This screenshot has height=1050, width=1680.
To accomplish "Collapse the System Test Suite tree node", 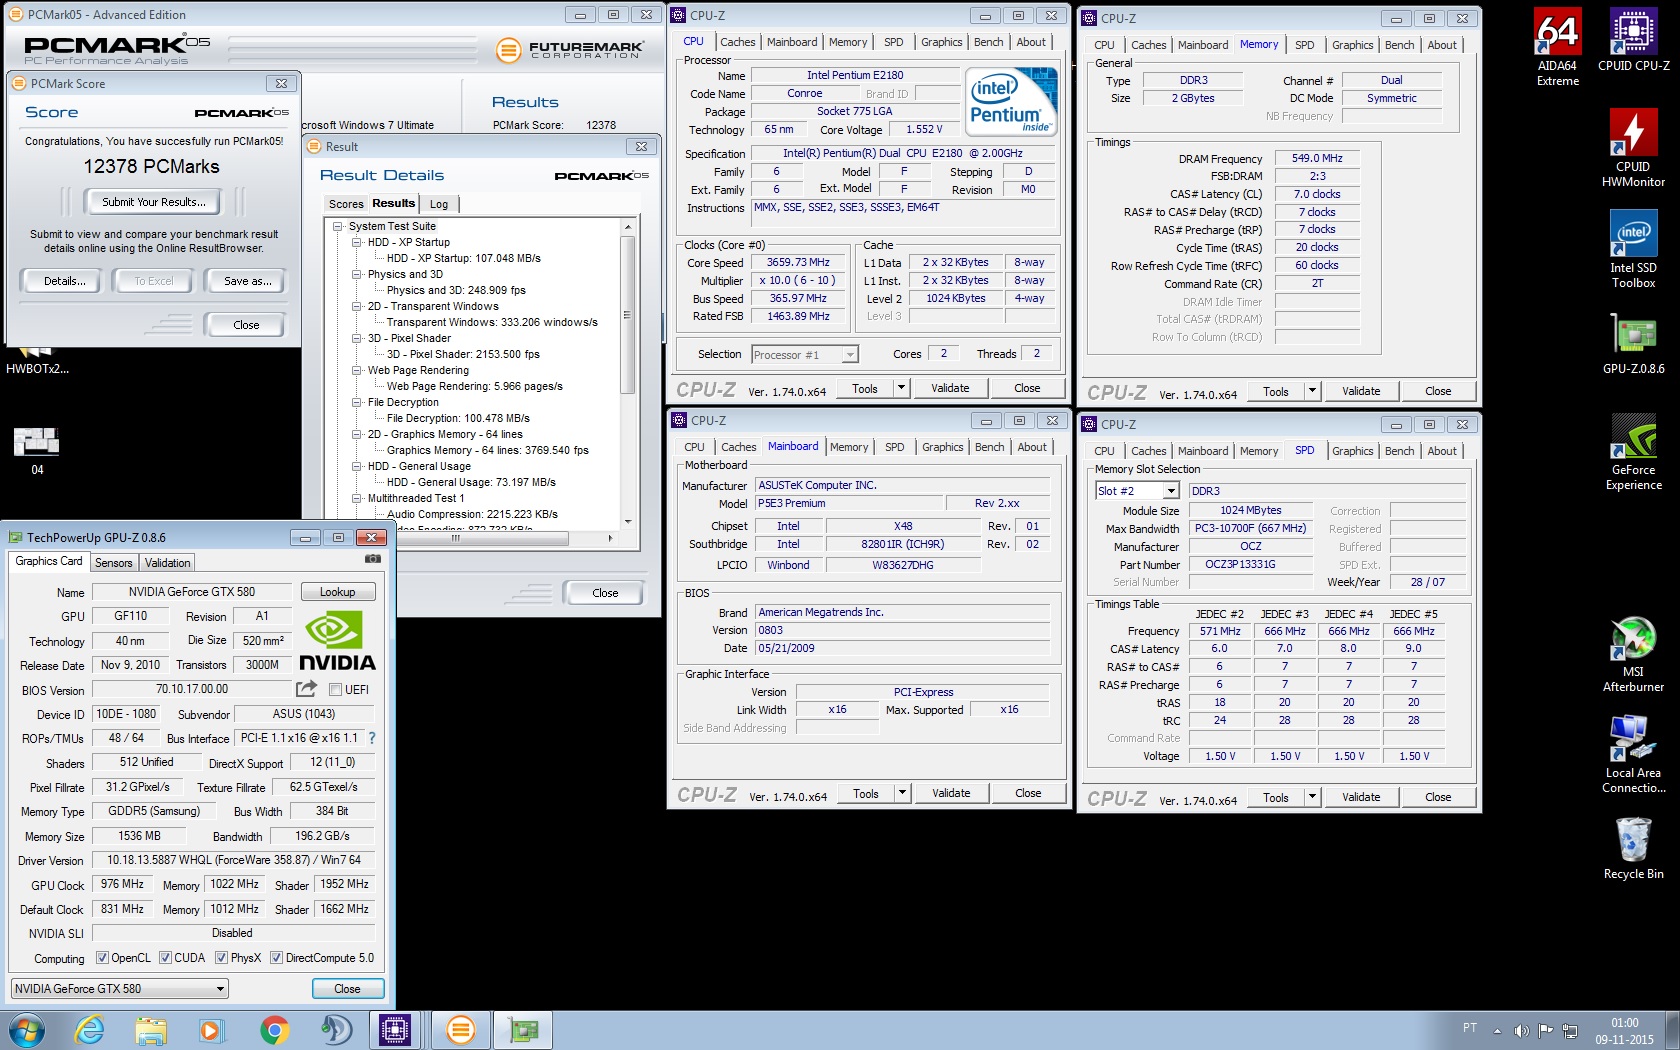I will point(339,226).
